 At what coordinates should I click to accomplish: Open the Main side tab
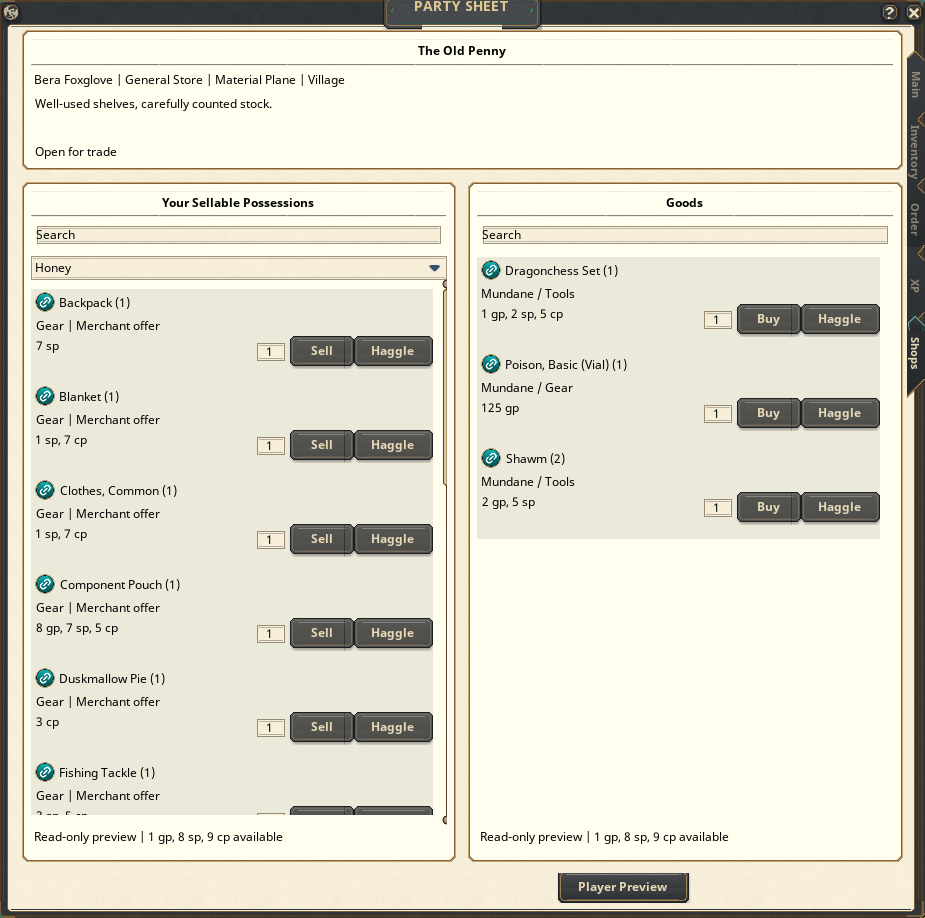(915, 84)
